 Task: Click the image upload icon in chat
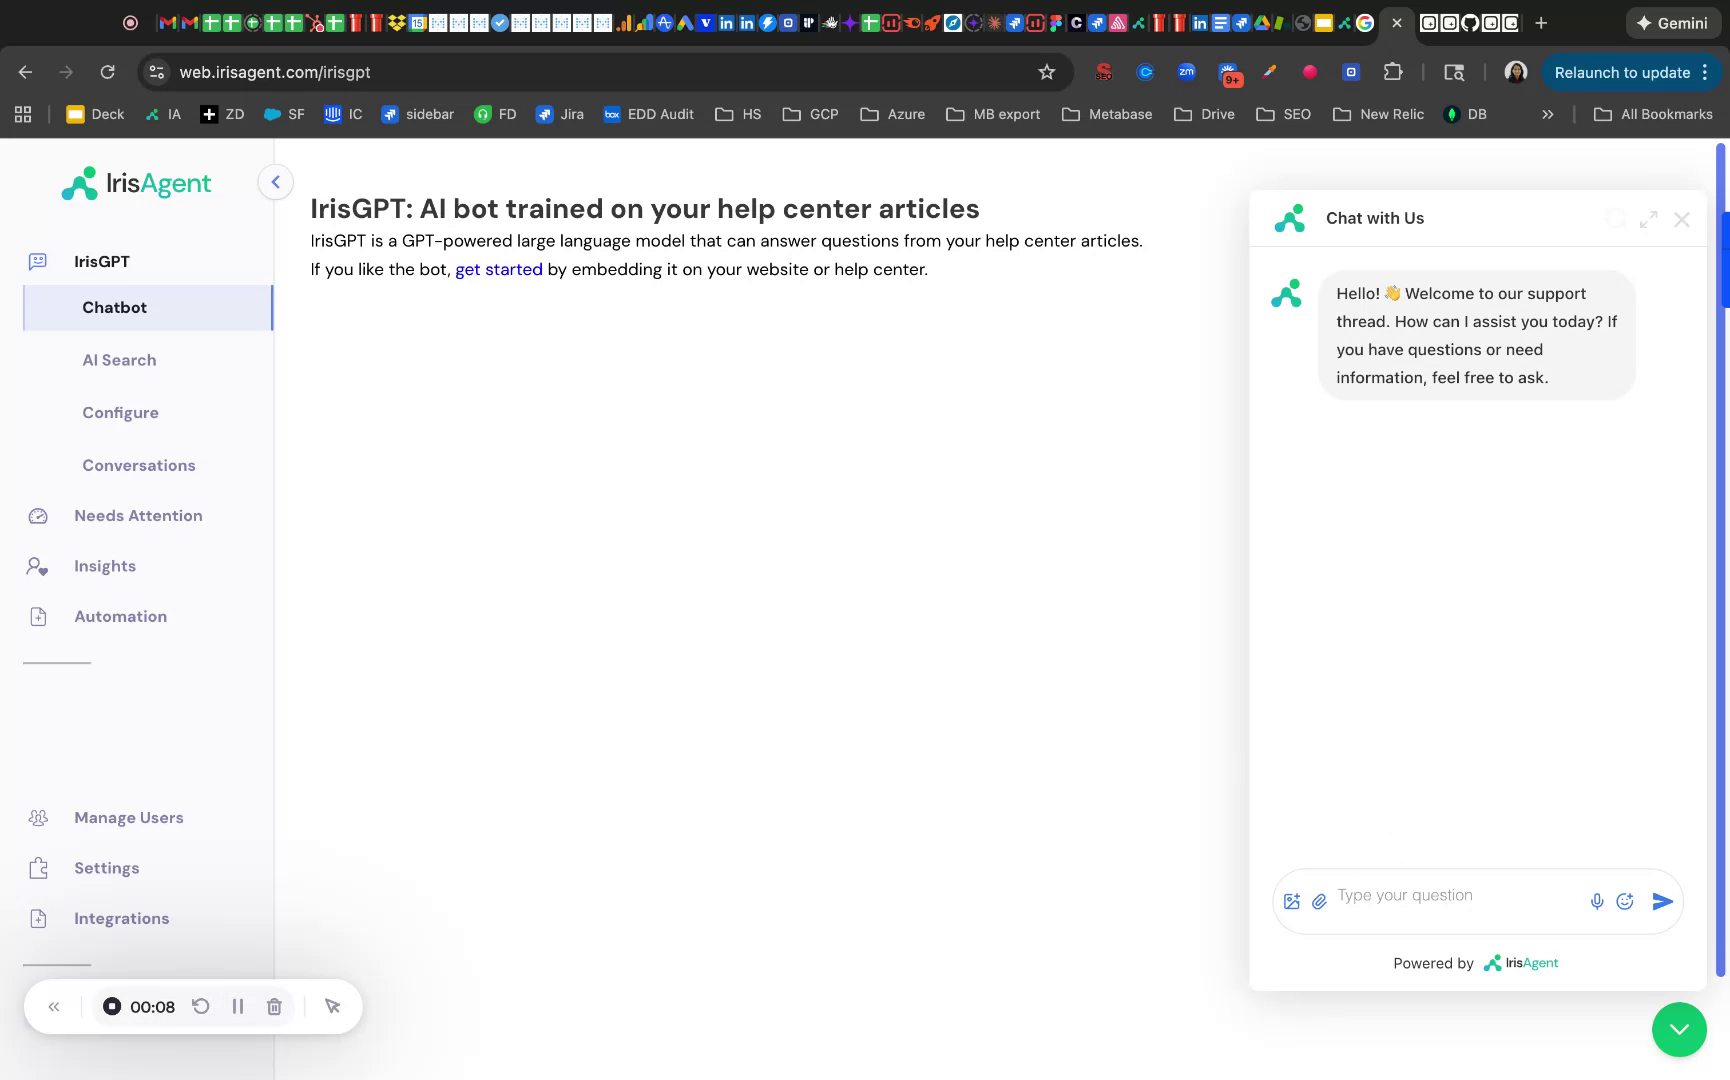click(x=1291, y=901)
